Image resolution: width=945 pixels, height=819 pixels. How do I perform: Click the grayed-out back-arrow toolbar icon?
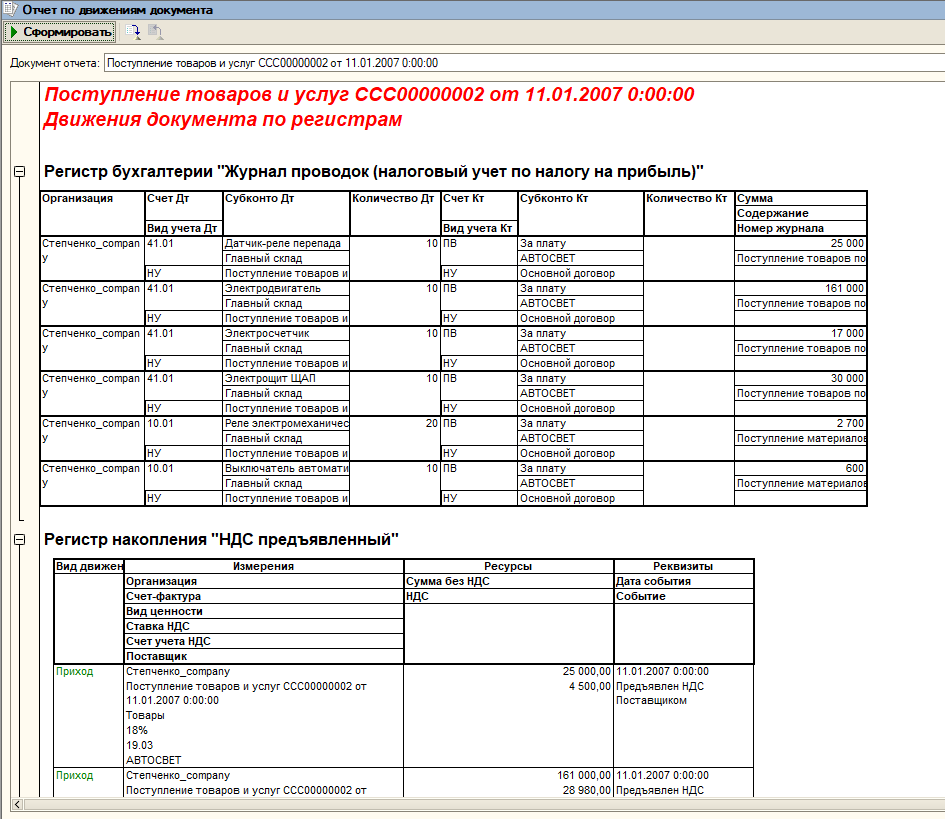[155, 32]
